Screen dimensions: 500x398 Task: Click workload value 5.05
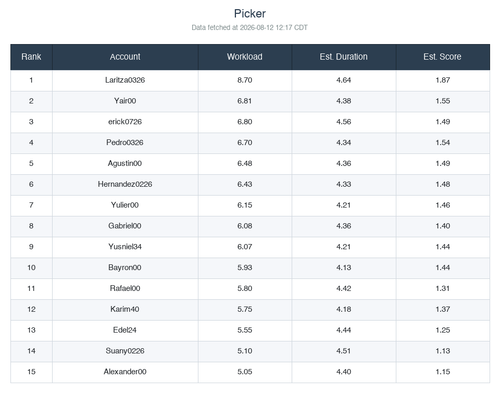(245, 372)
